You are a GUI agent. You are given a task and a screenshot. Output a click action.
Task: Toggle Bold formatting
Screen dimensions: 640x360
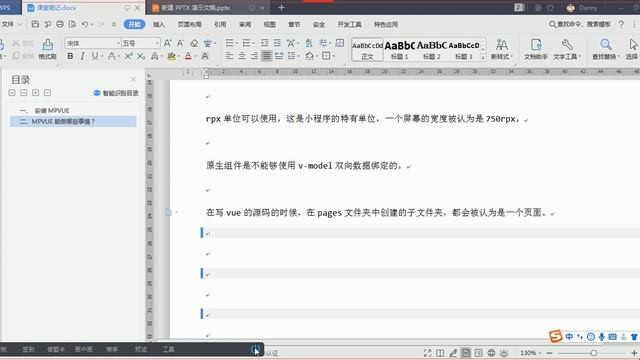click(70, 56)
